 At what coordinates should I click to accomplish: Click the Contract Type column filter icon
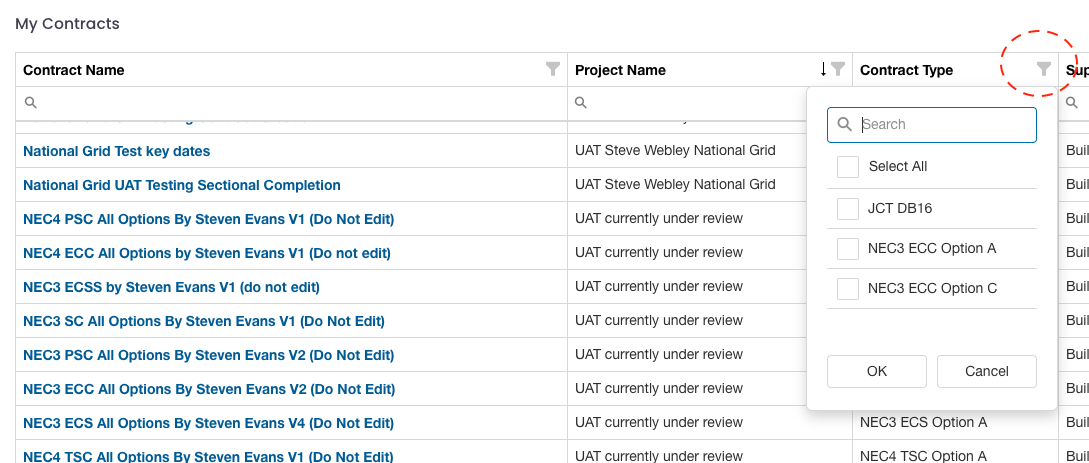point(1044,69)
